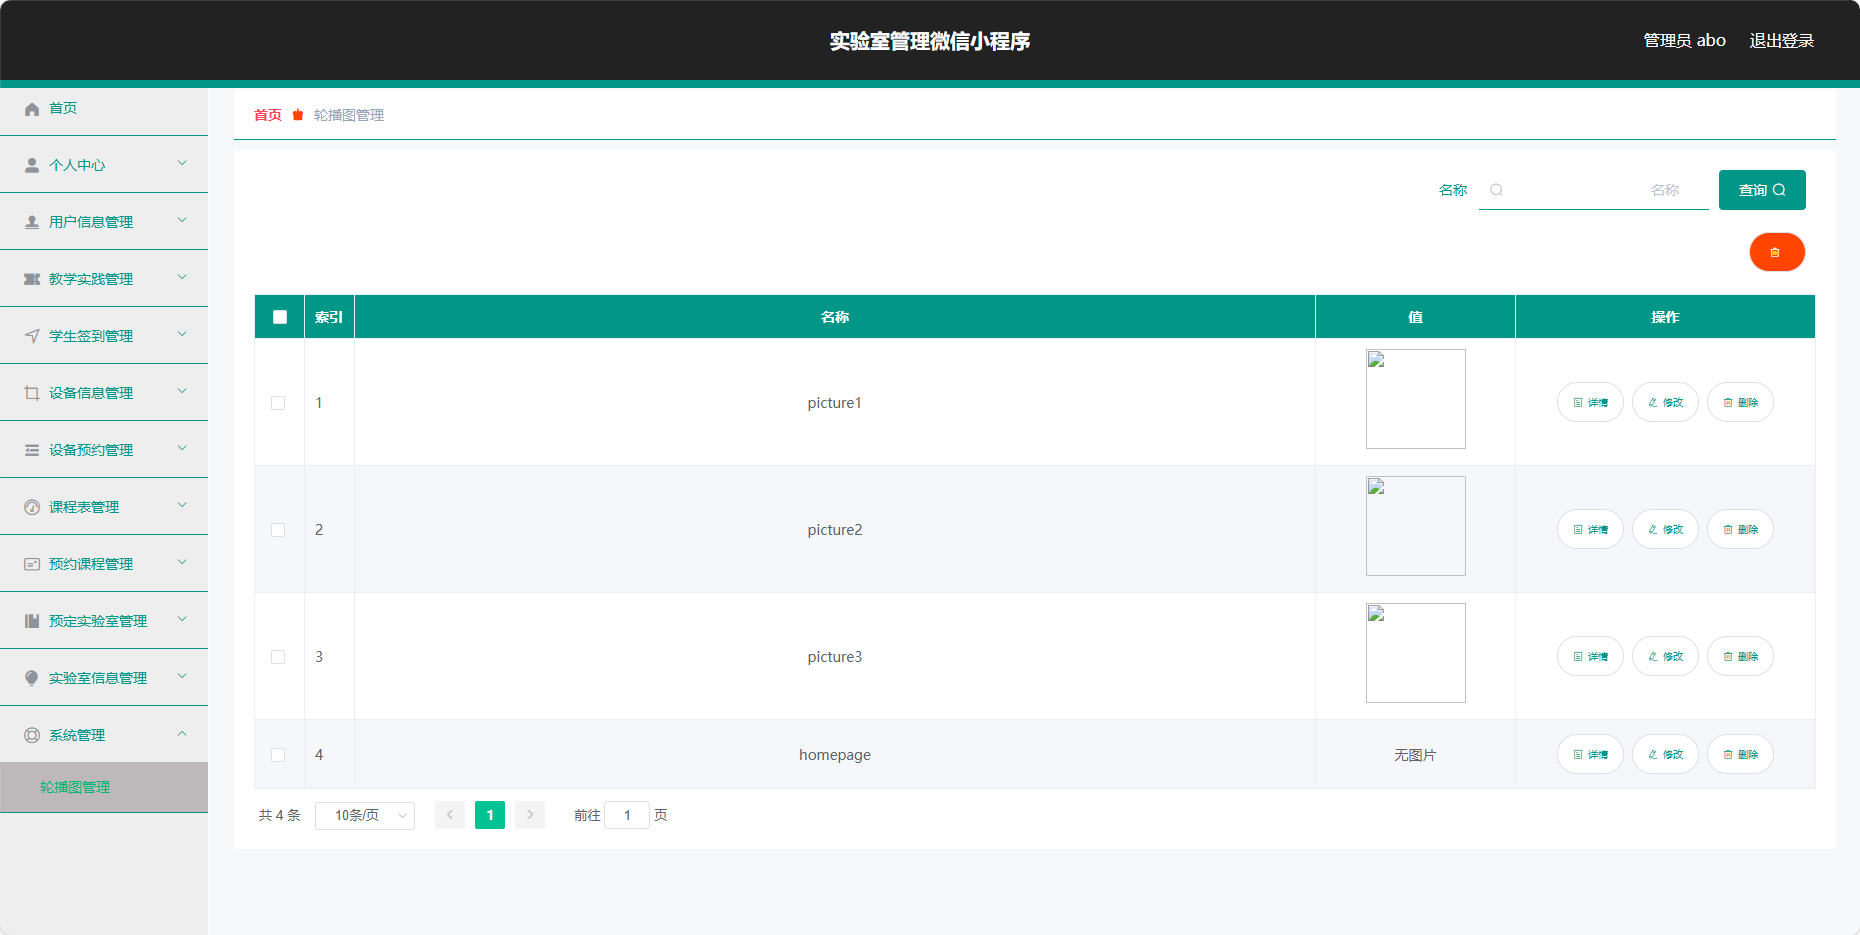
Task: Open the 实验室信息管理 menu label
Action: [x=98, y=678]
